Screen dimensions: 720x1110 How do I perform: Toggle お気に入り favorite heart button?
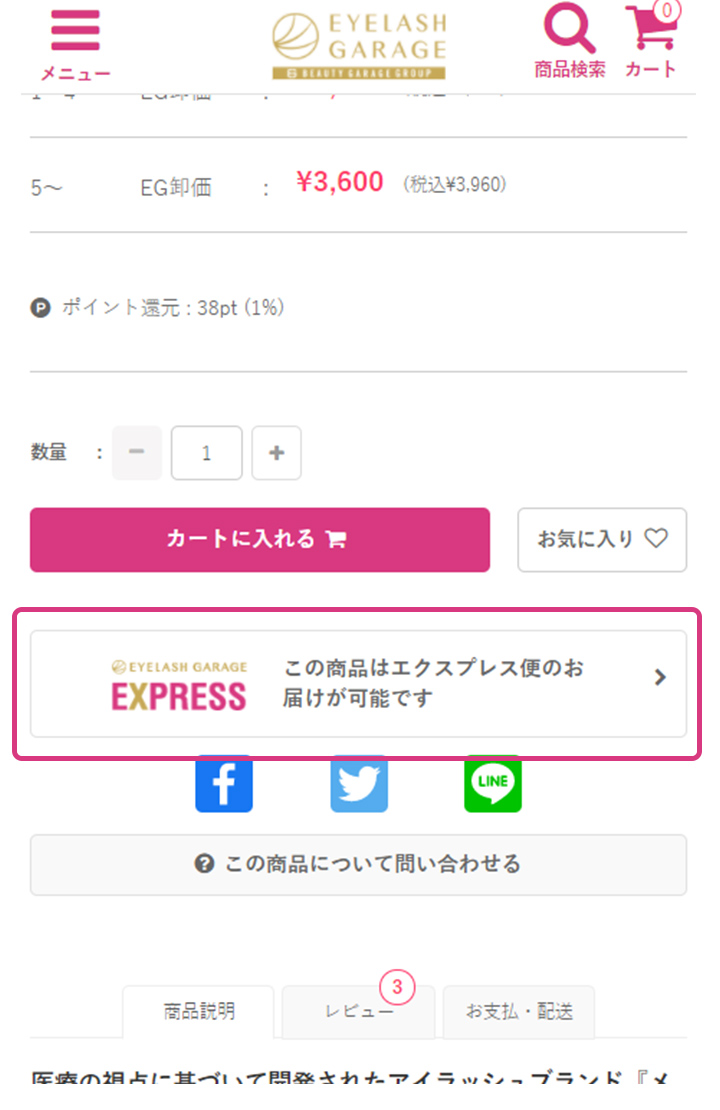coord(602,540)
